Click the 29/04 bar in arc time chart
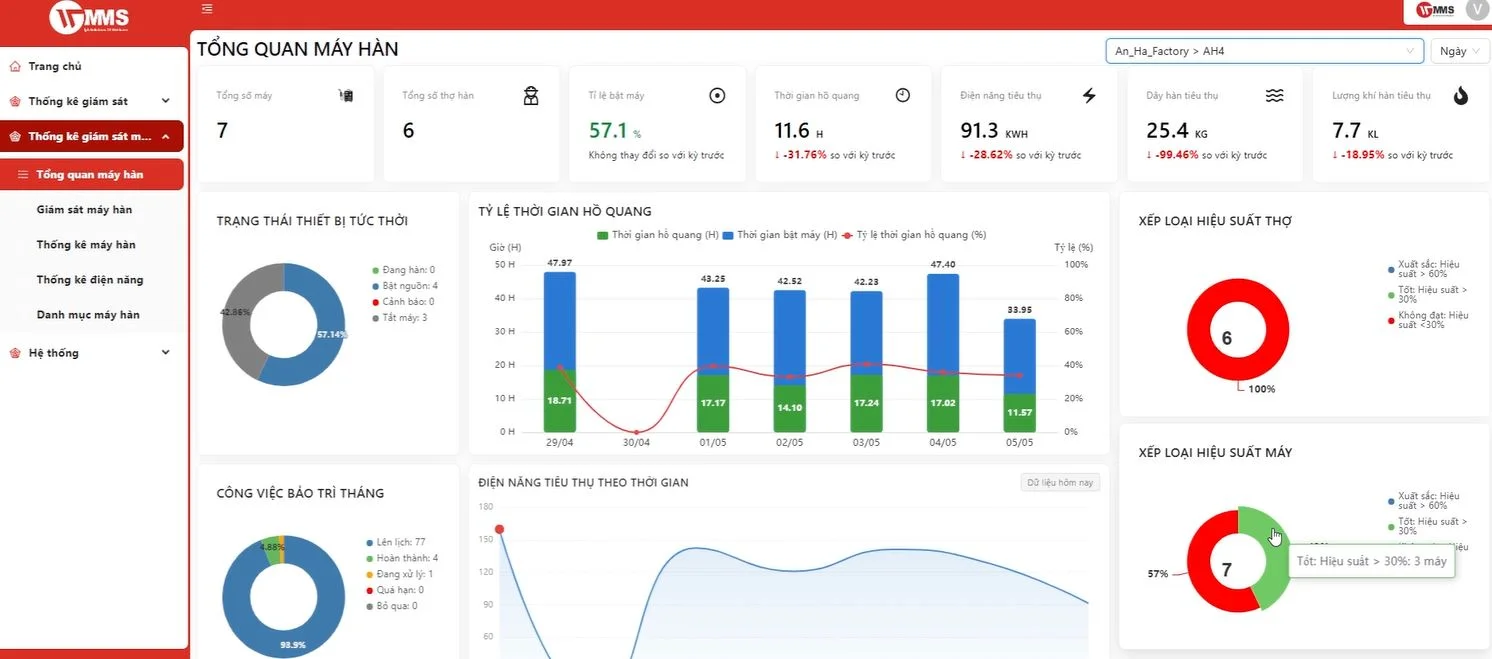 560,352
